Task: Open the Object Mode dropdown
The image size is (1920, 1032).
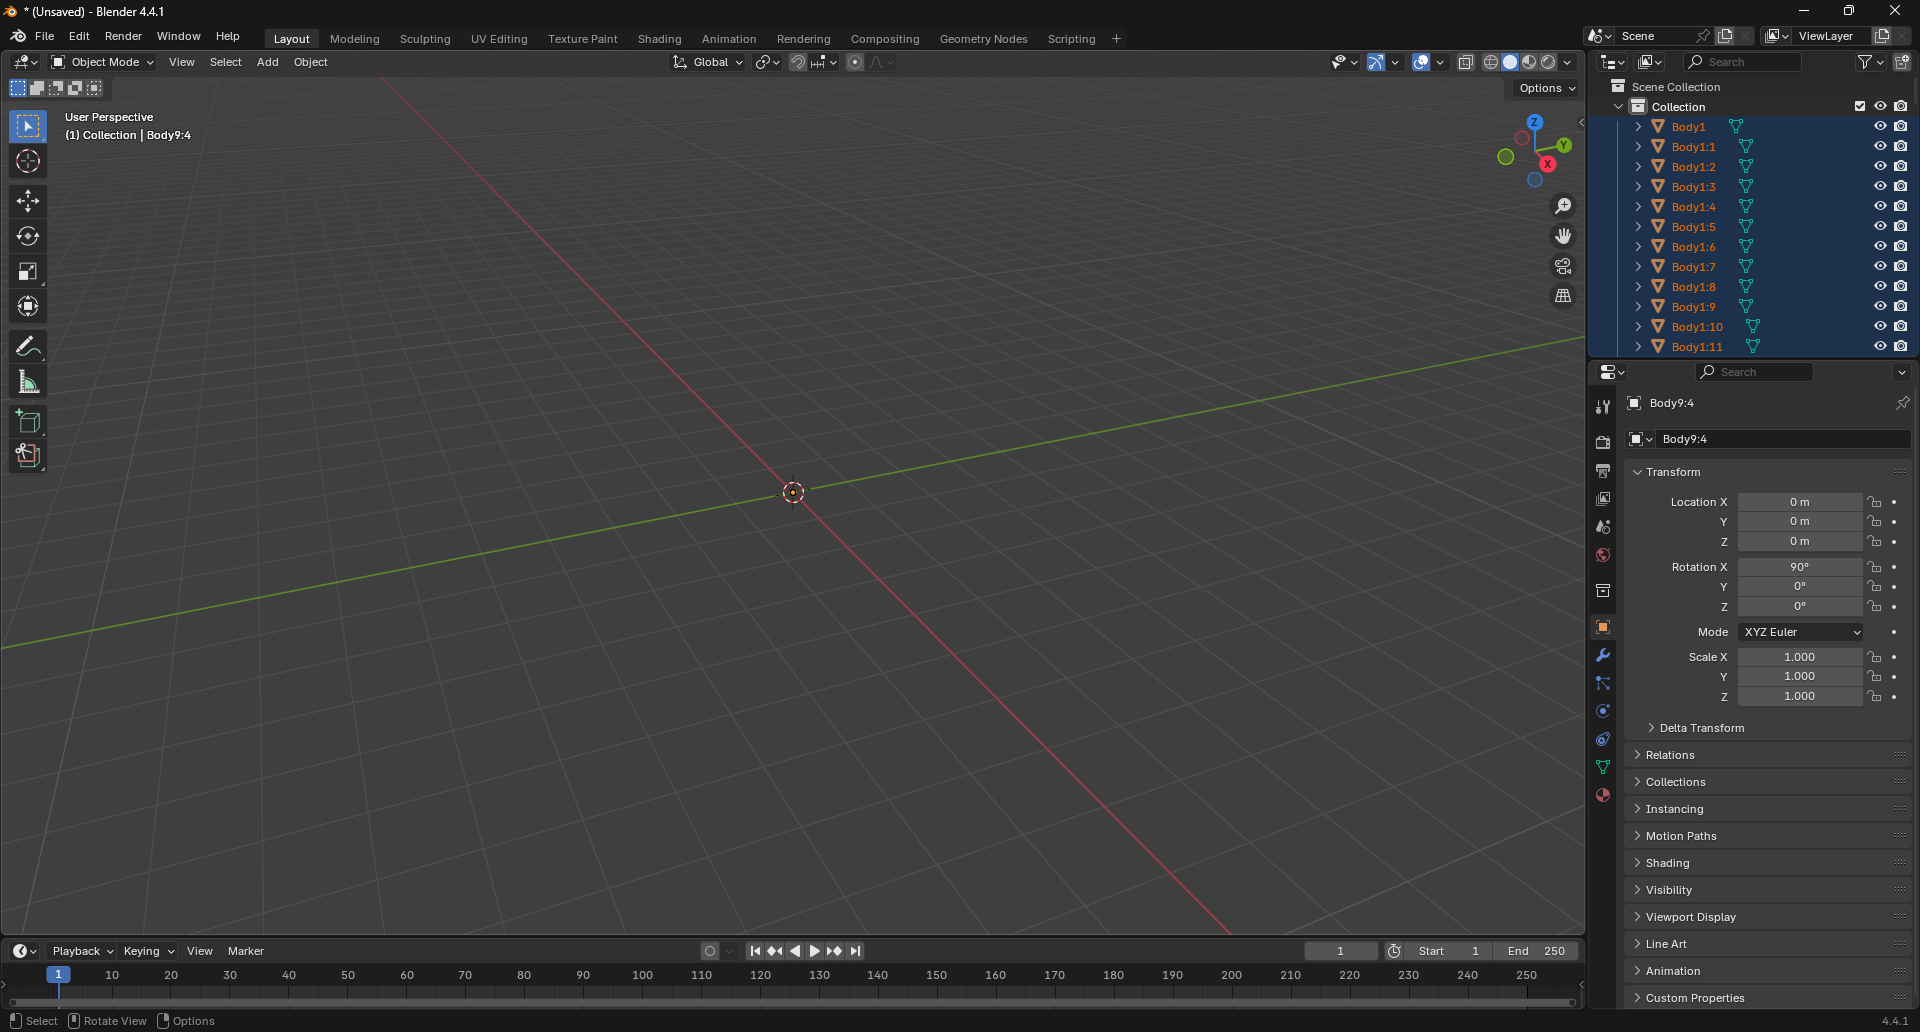Action: point(100,62)
